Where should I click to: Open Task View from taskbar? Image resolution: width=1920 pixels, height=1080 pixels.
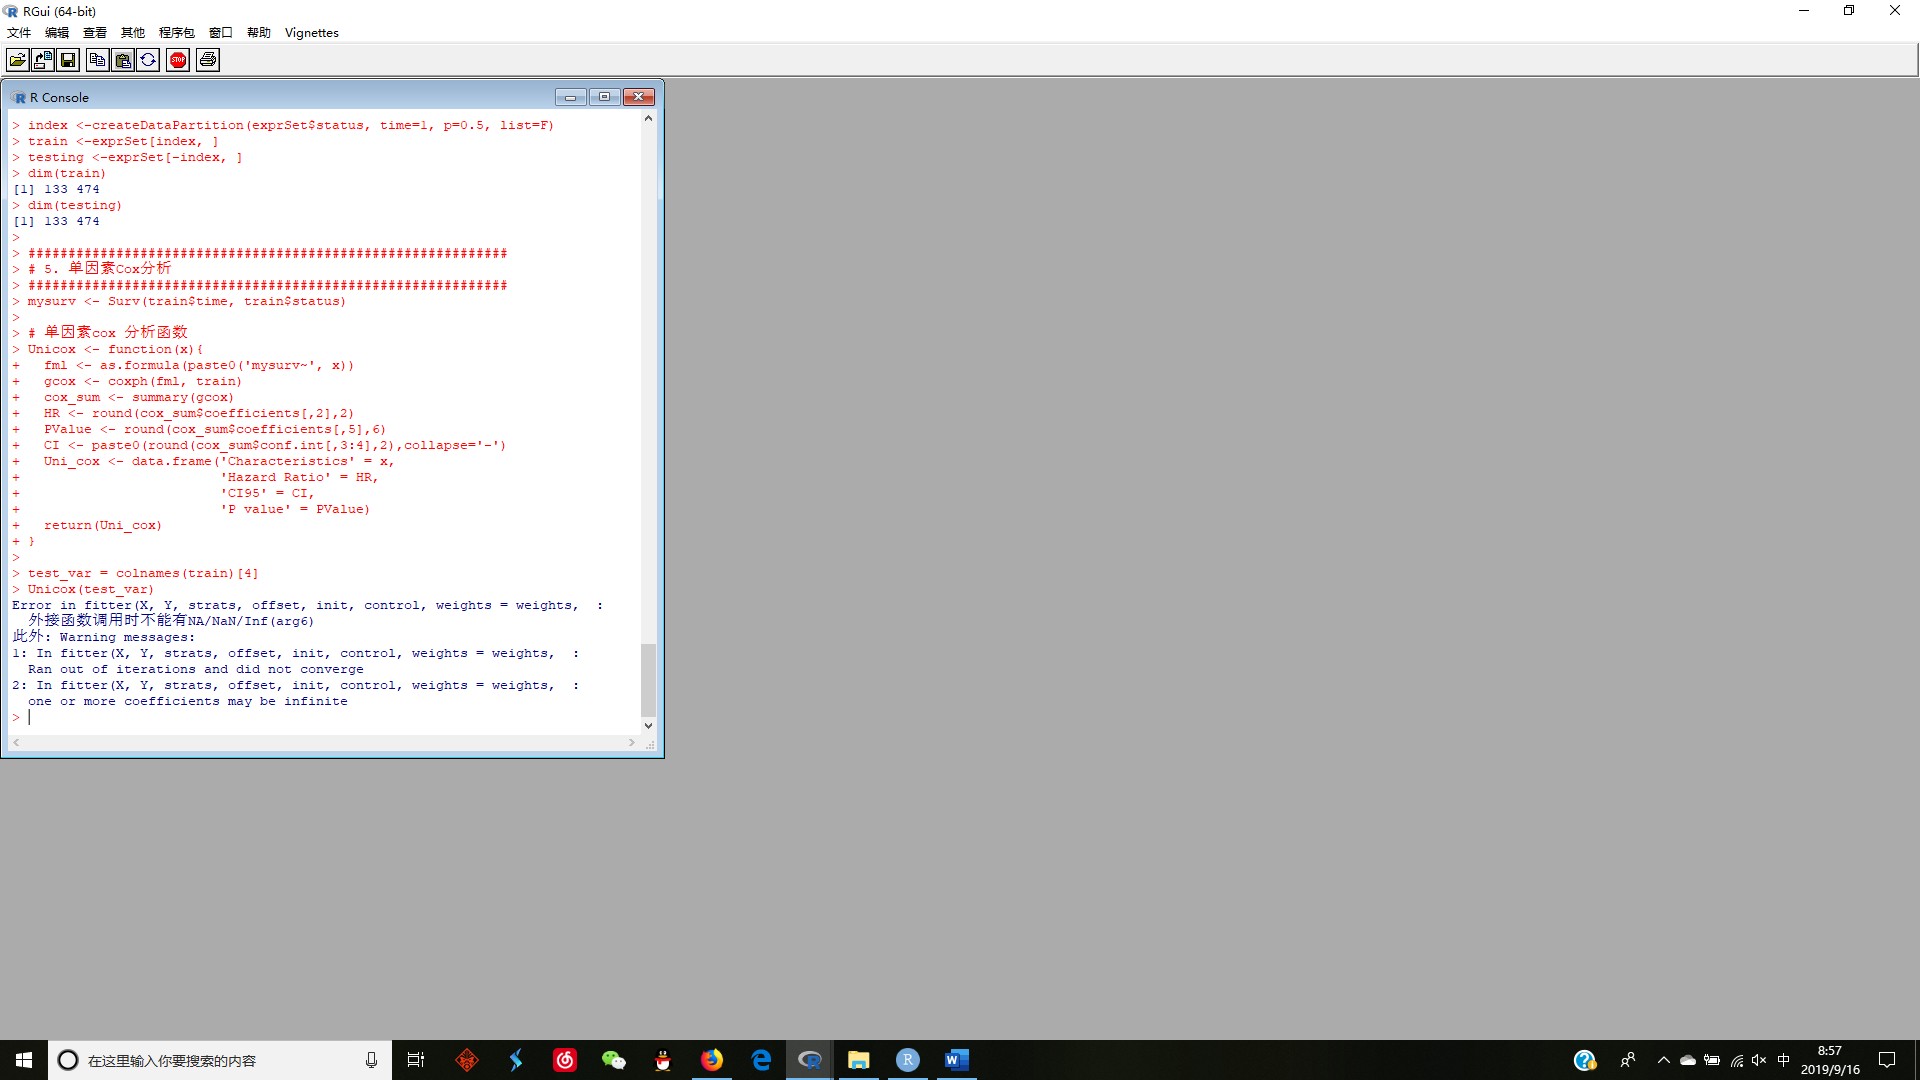coord(416,1060)
